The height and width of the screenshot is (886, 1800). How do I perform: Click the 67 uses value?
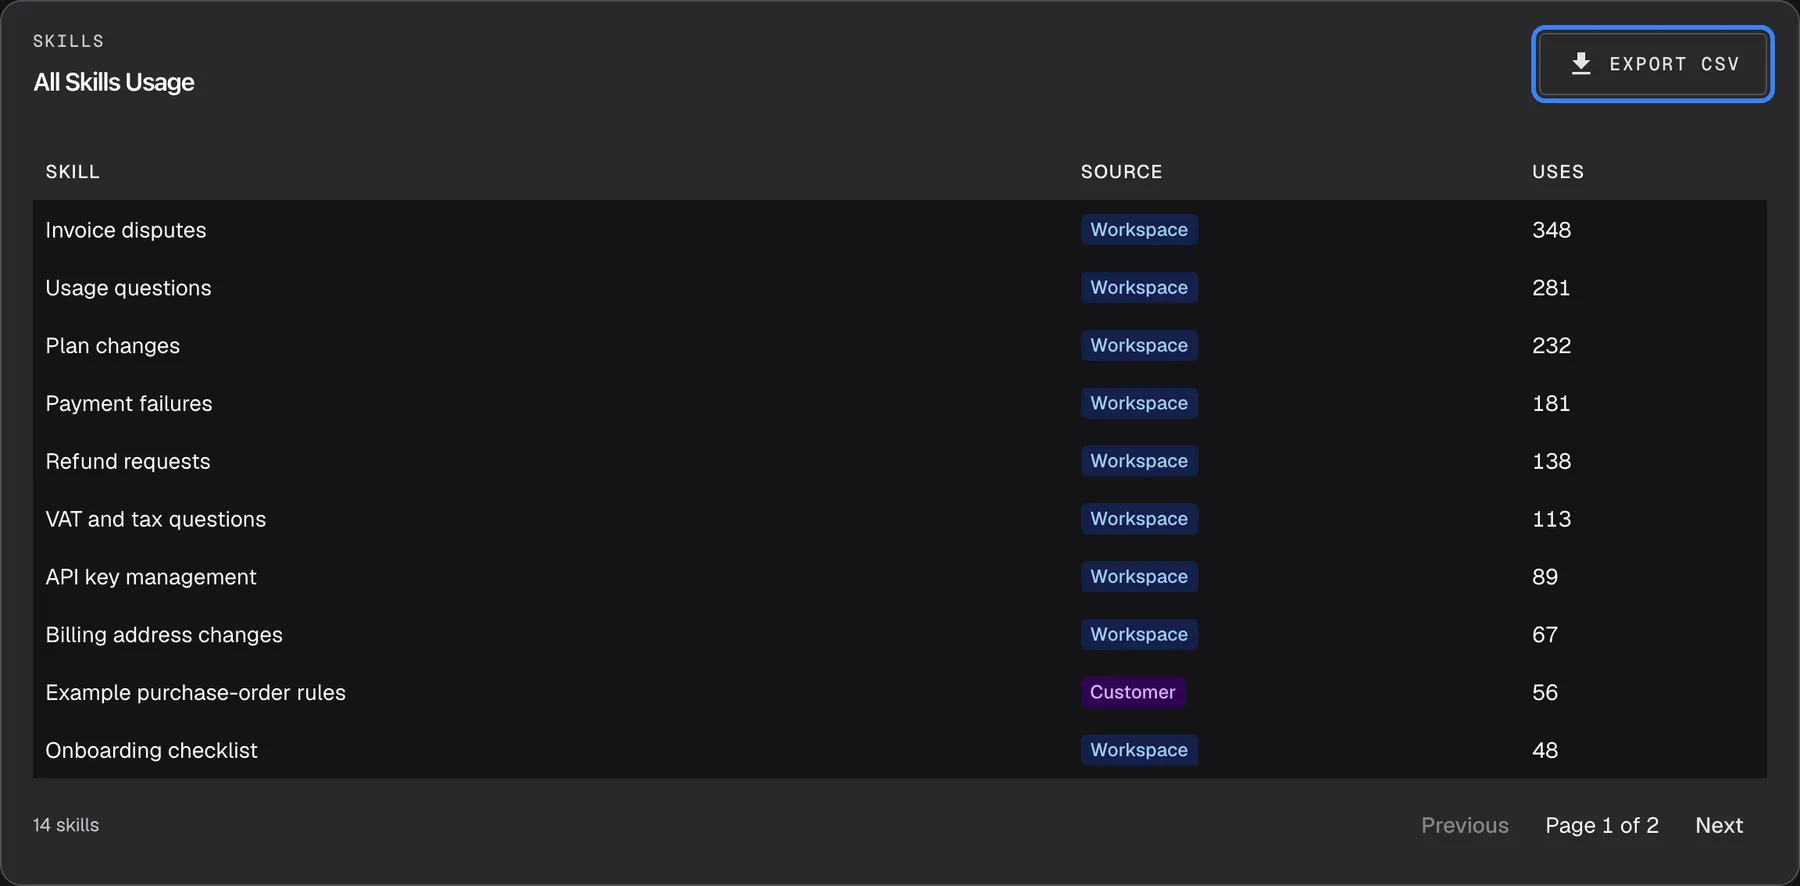(1545, 635)
